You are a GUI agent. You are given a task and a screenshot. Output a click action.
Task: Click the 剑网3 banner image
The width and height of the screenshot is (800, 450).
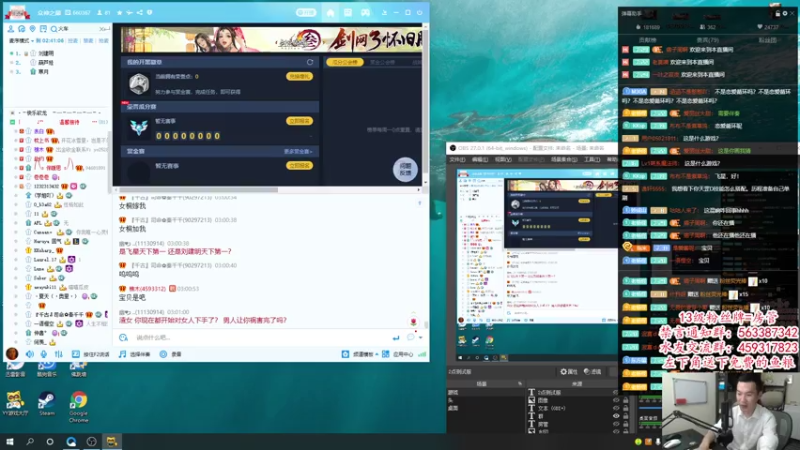271,39
